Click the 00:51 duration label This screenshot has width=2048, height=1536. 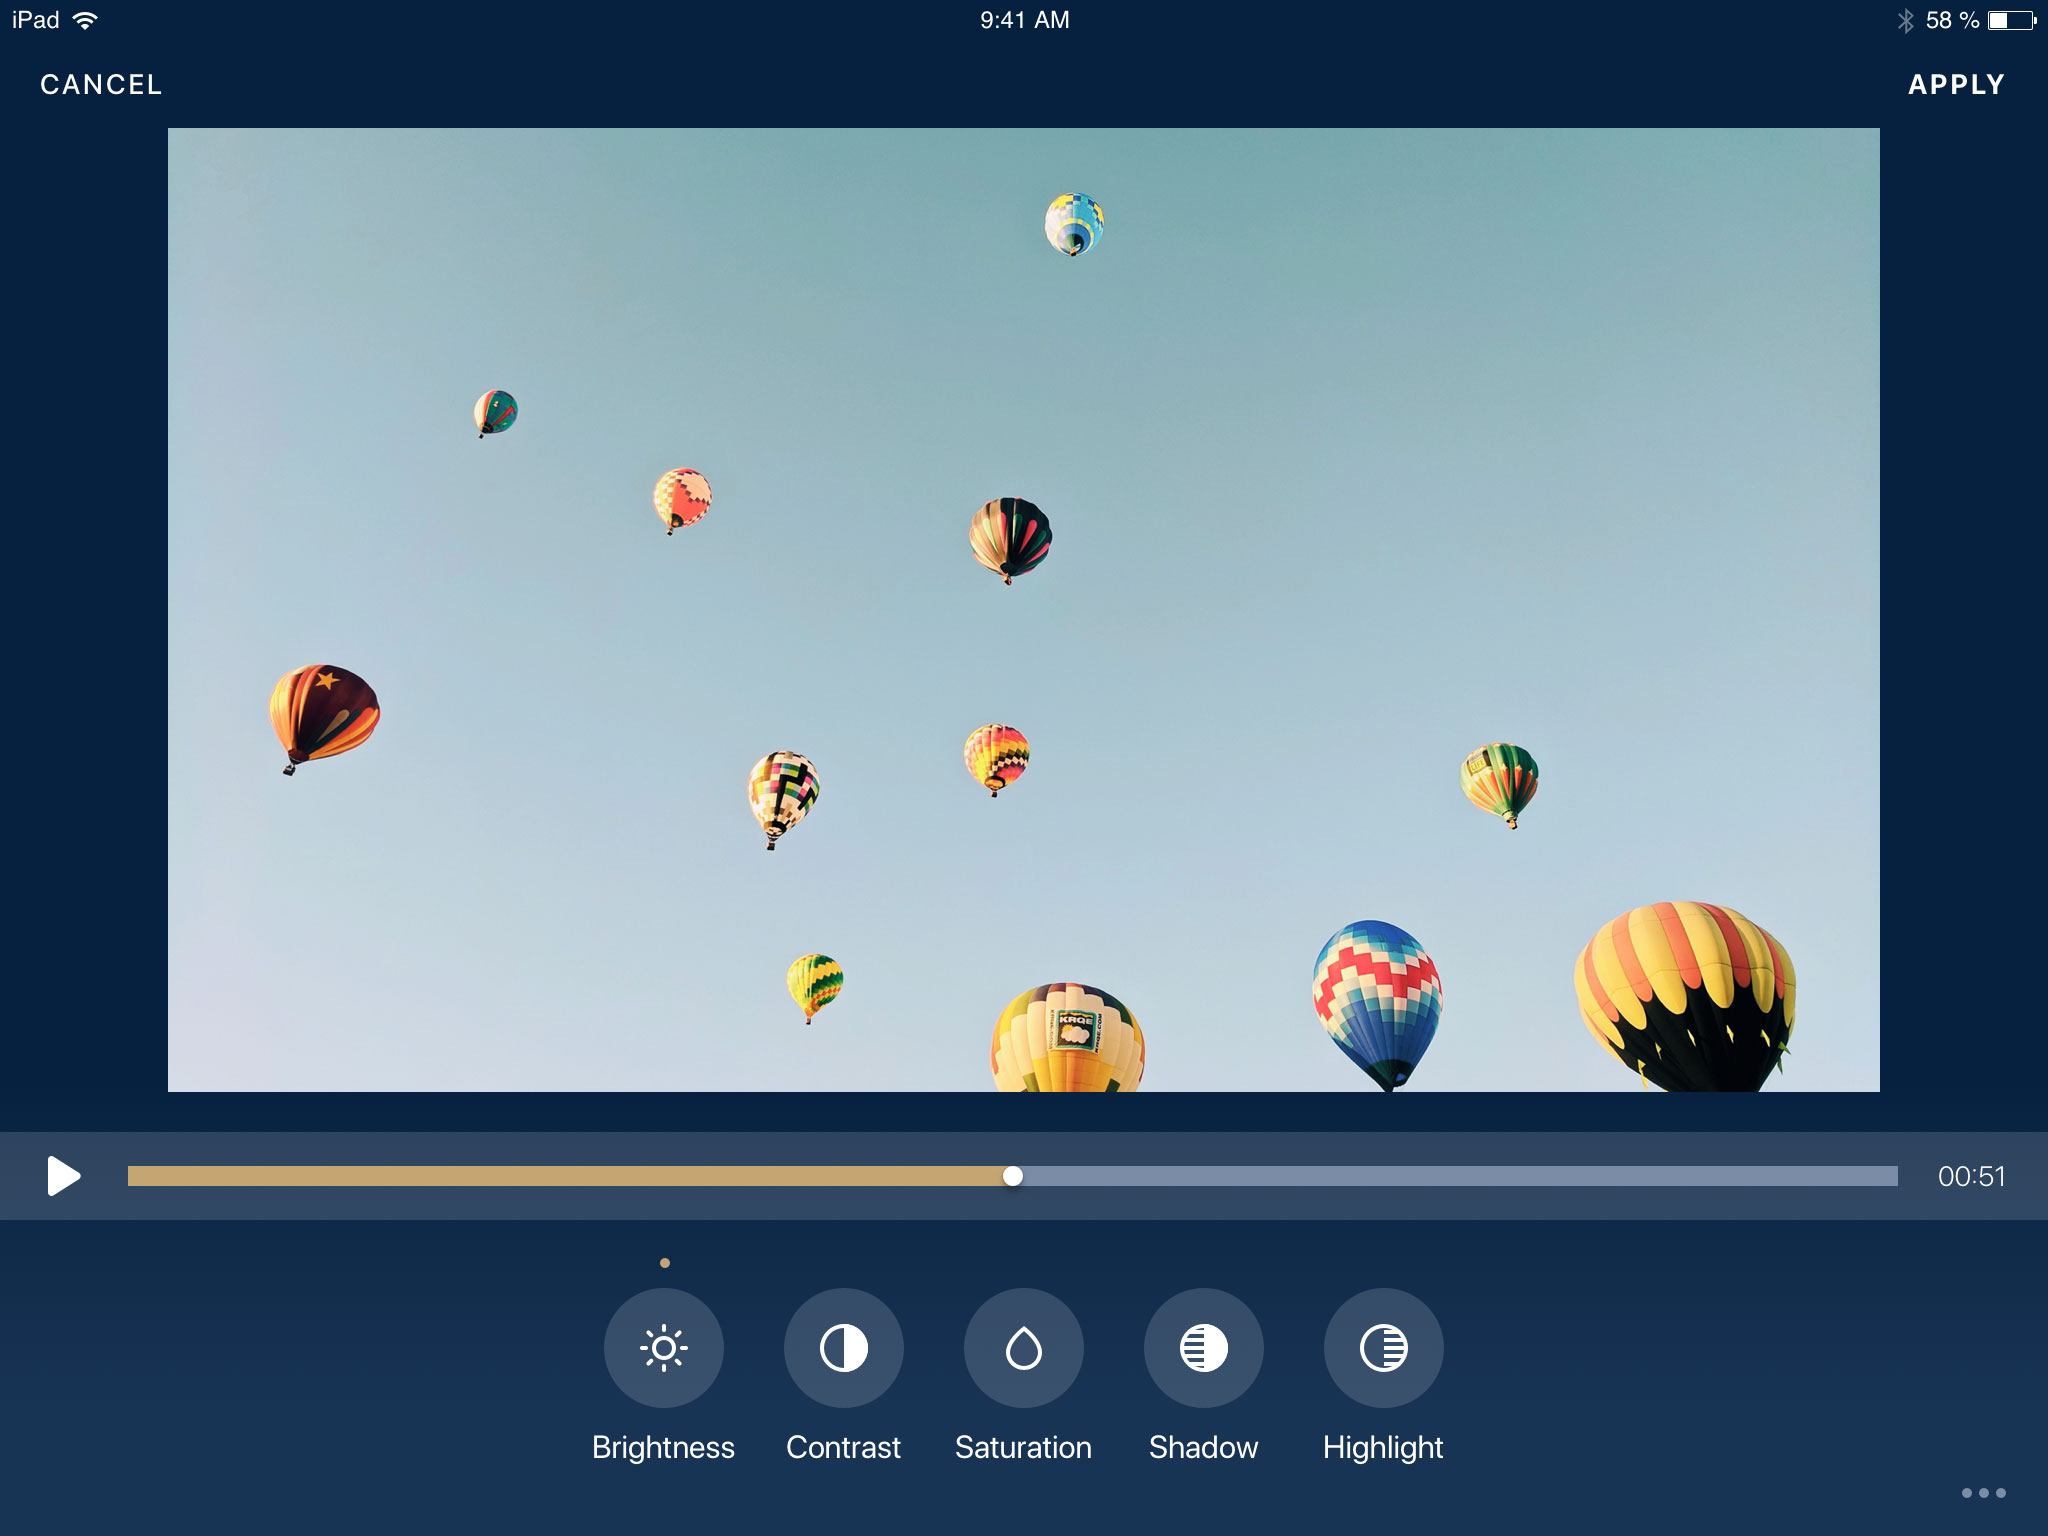[1971, 1176]
